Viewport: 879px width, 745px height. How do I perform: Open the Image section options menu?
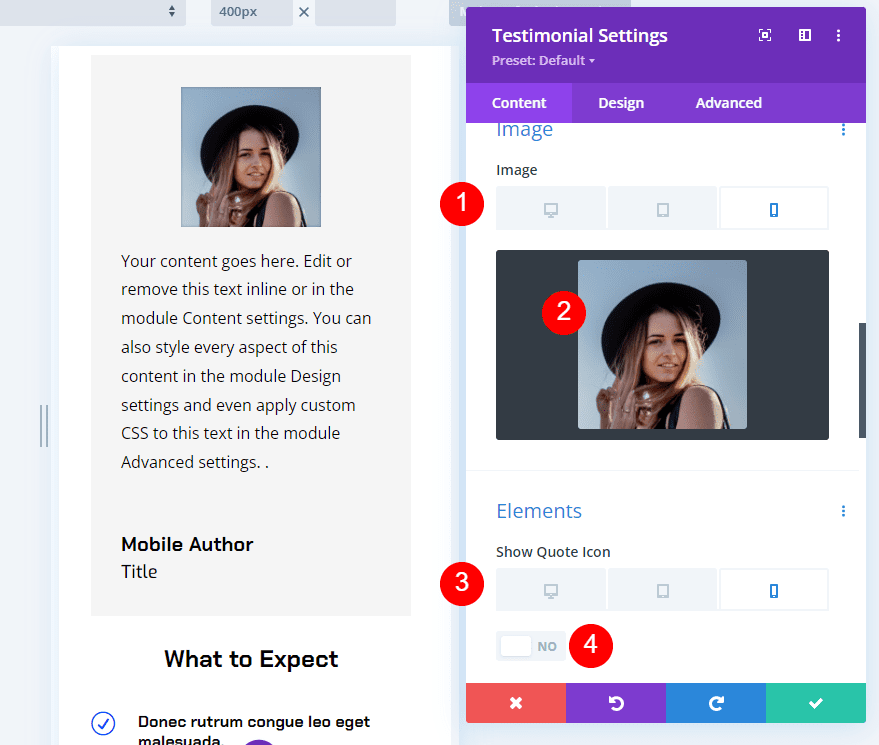click(x=843, y=129)
